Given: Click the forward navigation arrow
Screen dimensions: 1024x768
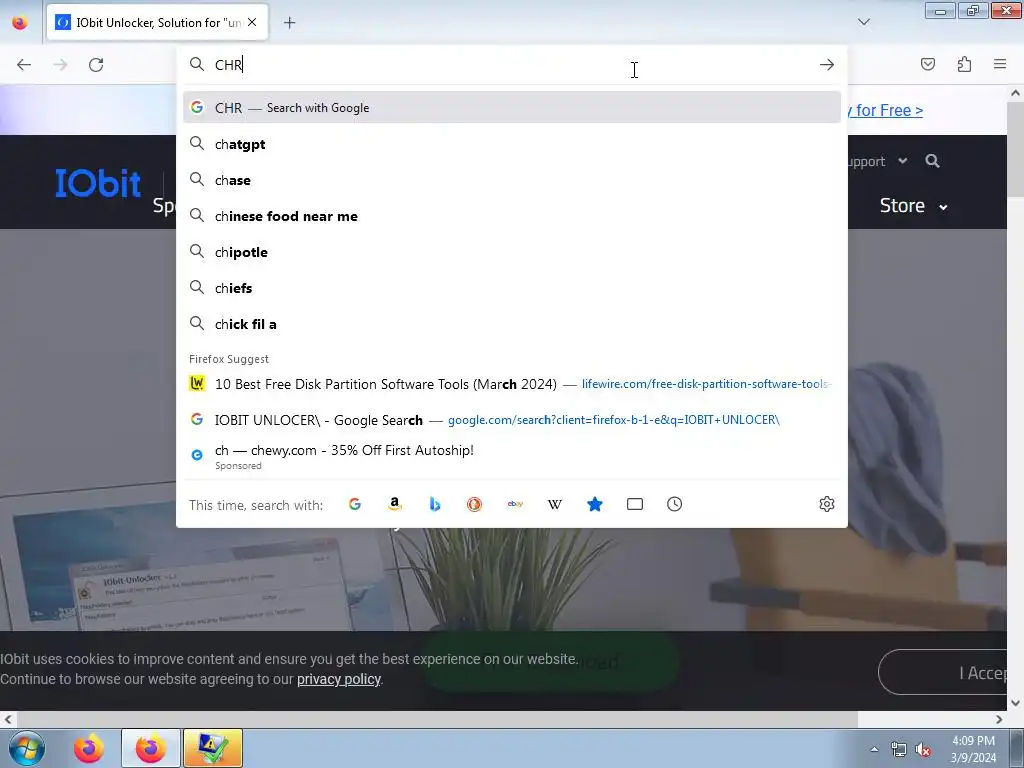Looking at the screenshot, I should [x=60, y=65].
